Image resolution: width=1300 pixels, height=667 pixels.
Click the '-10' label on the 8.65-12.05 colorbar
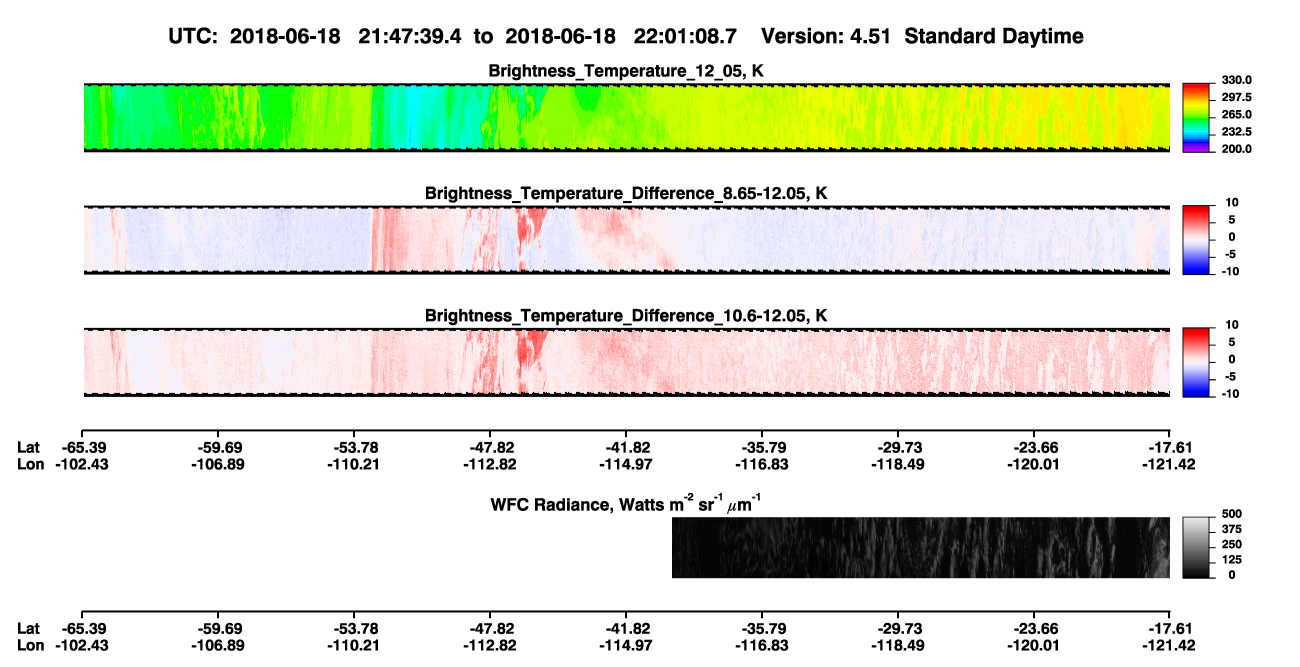[1230, 272]
